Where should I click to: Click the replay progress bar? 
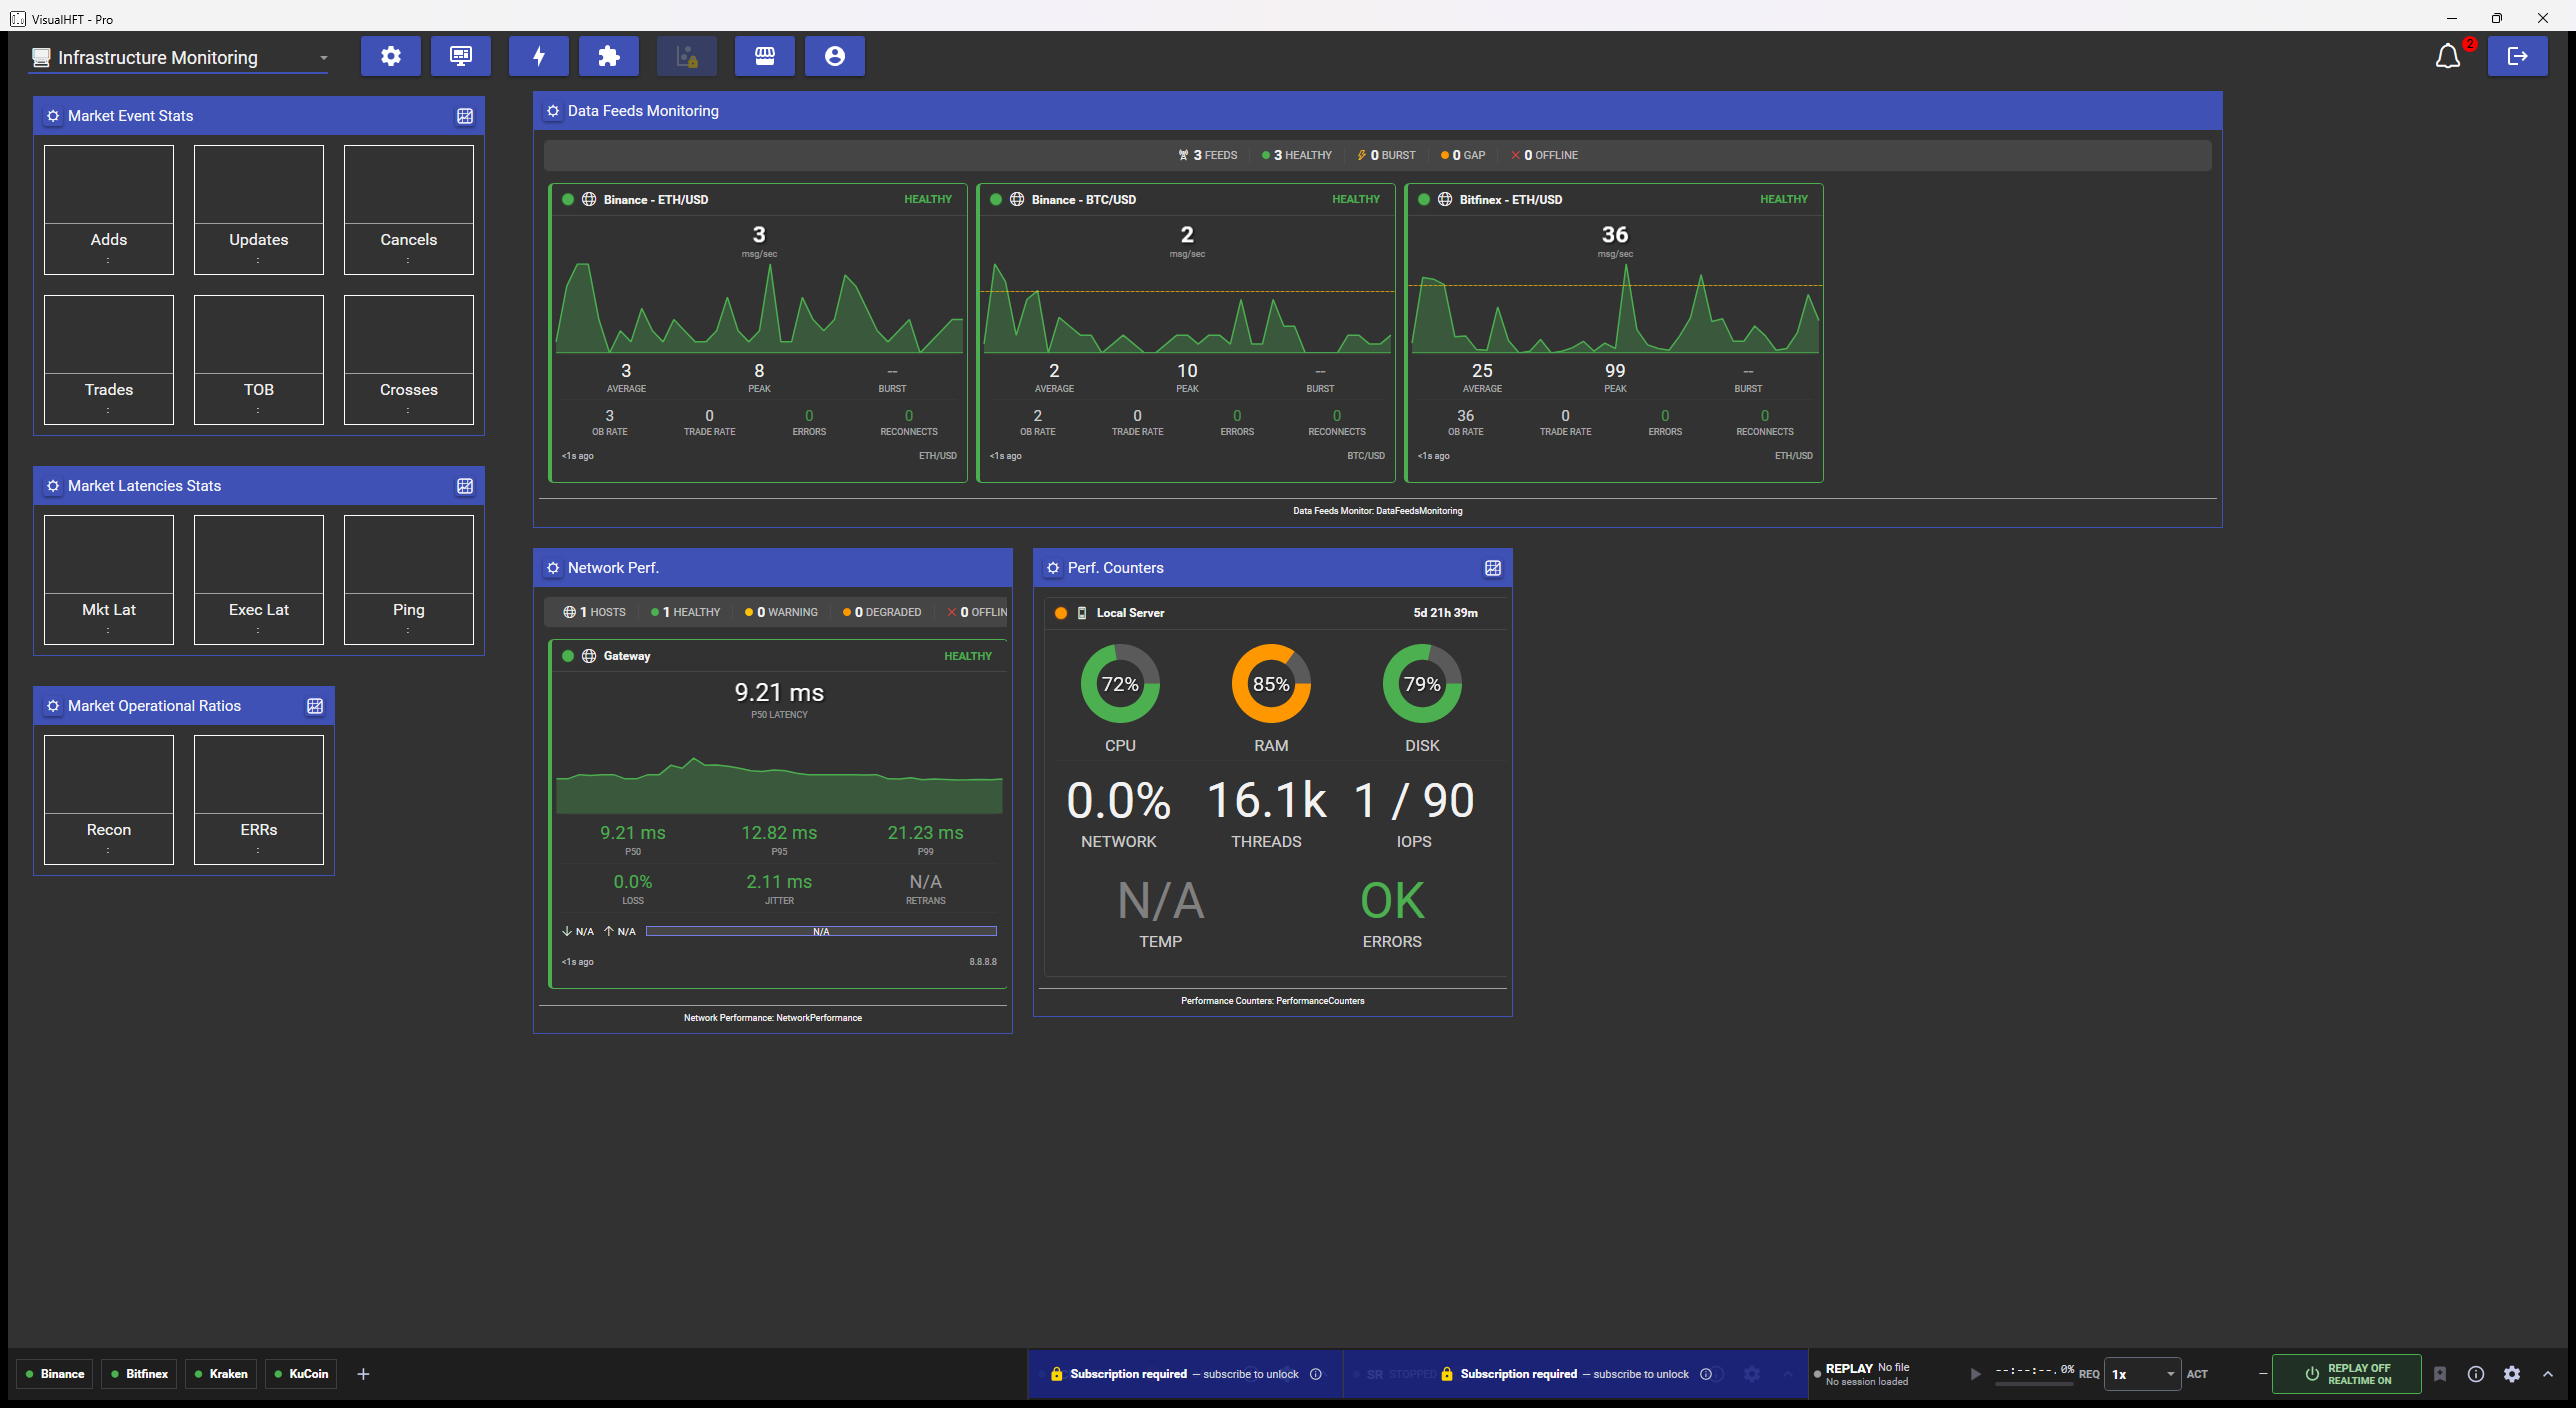pos(2034,1383)
